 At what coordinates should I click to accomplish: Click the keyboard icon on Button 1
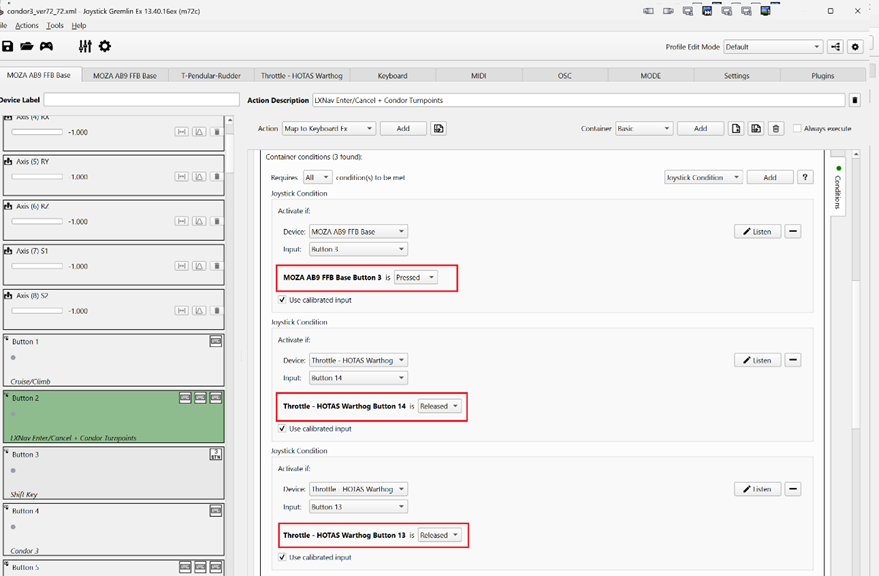click(x=216, y=341)
